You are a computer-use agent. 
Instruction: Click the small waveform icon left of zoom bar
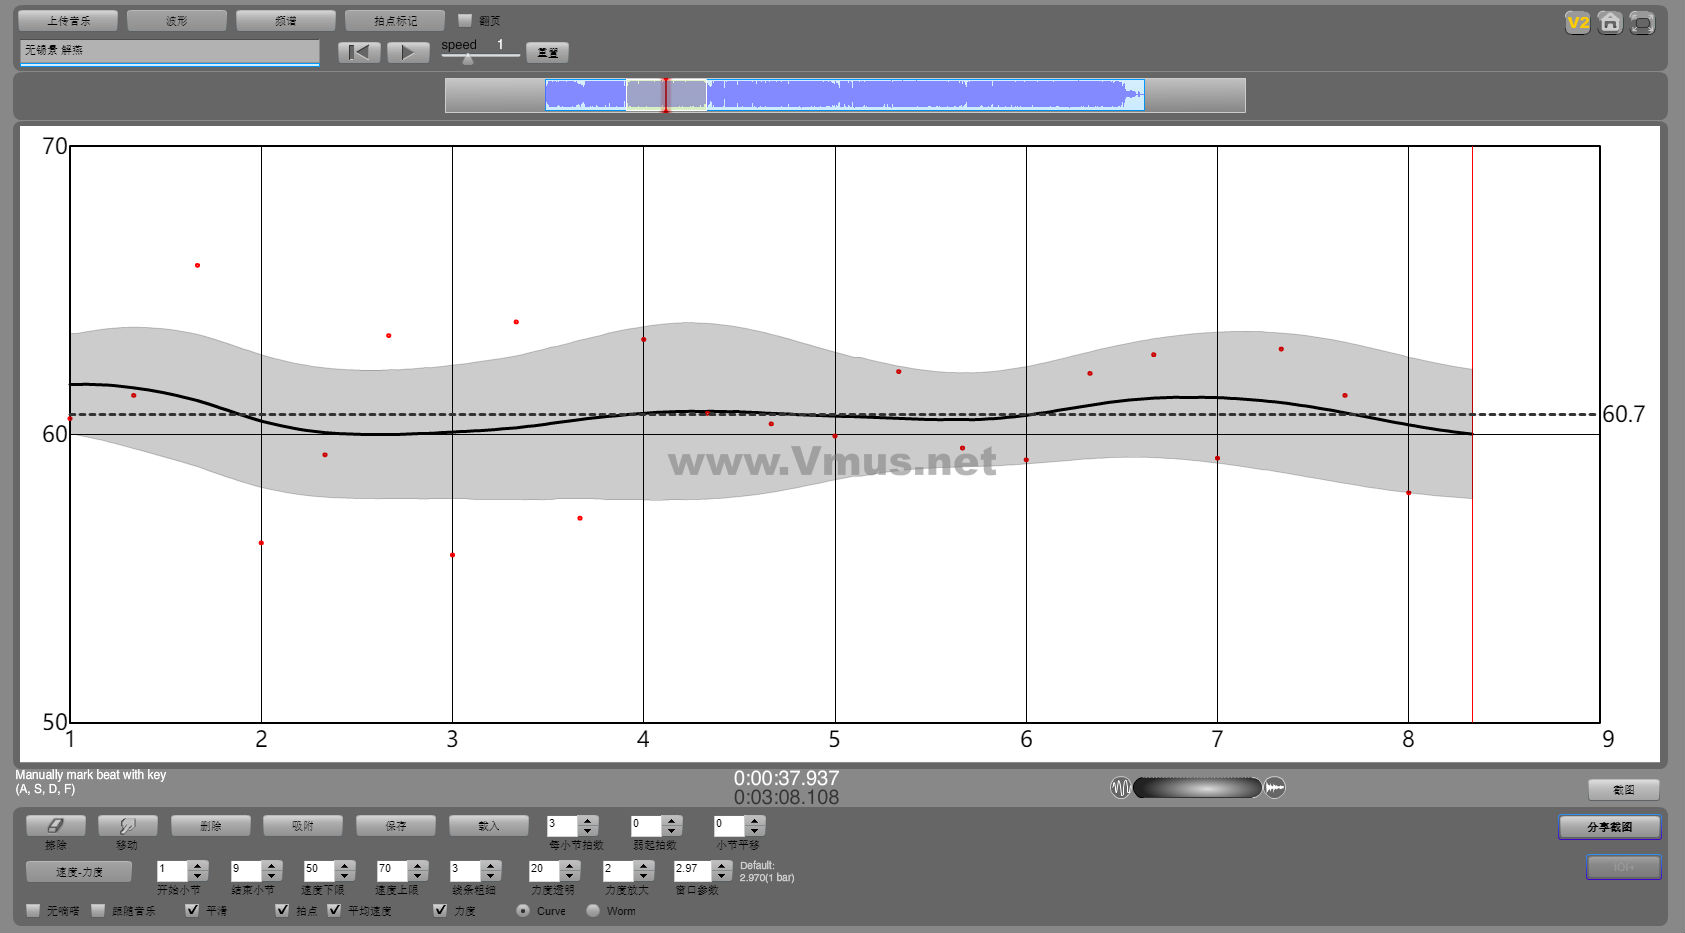[x=1120, y=788]
